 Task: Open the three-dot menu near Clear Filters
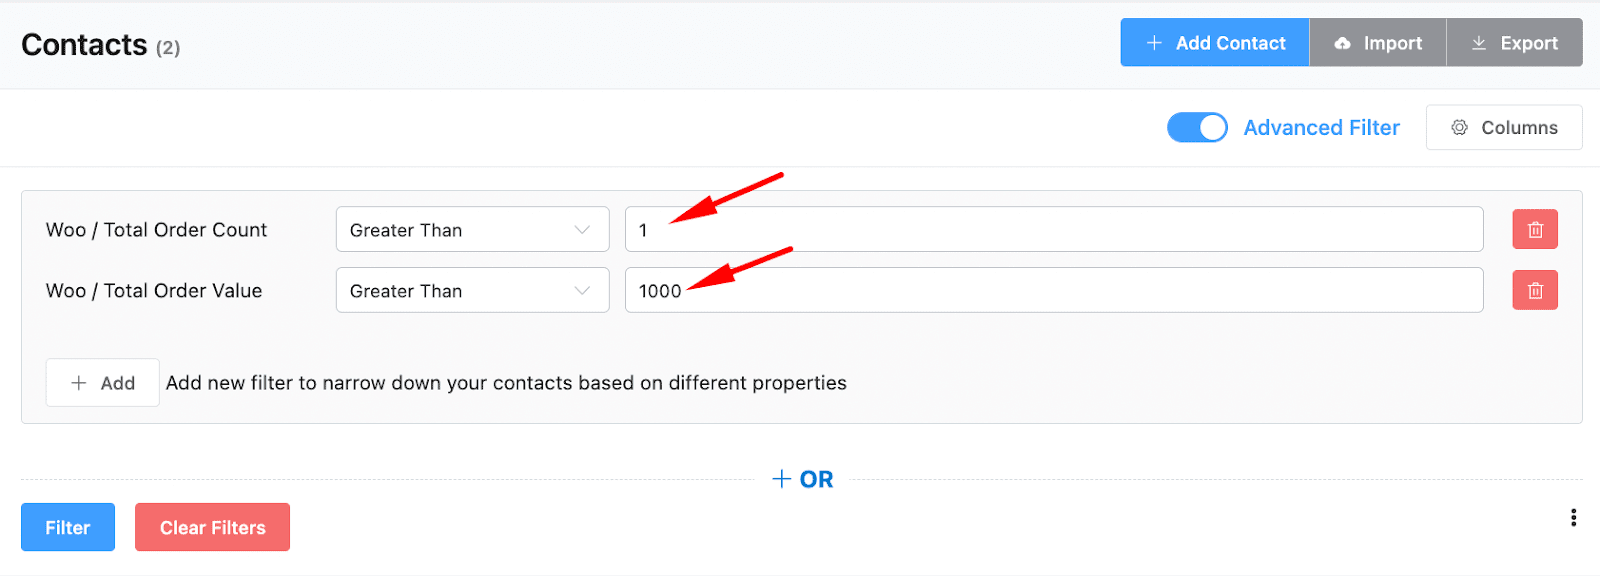pyautogui.click(x=1573, y=517)
